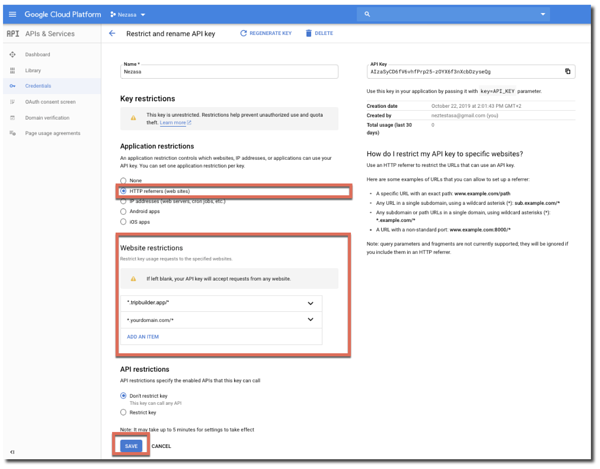Click the Nezasa project icon in header
Viewport: 600px width, 469px height.
(x=113, y=15)
